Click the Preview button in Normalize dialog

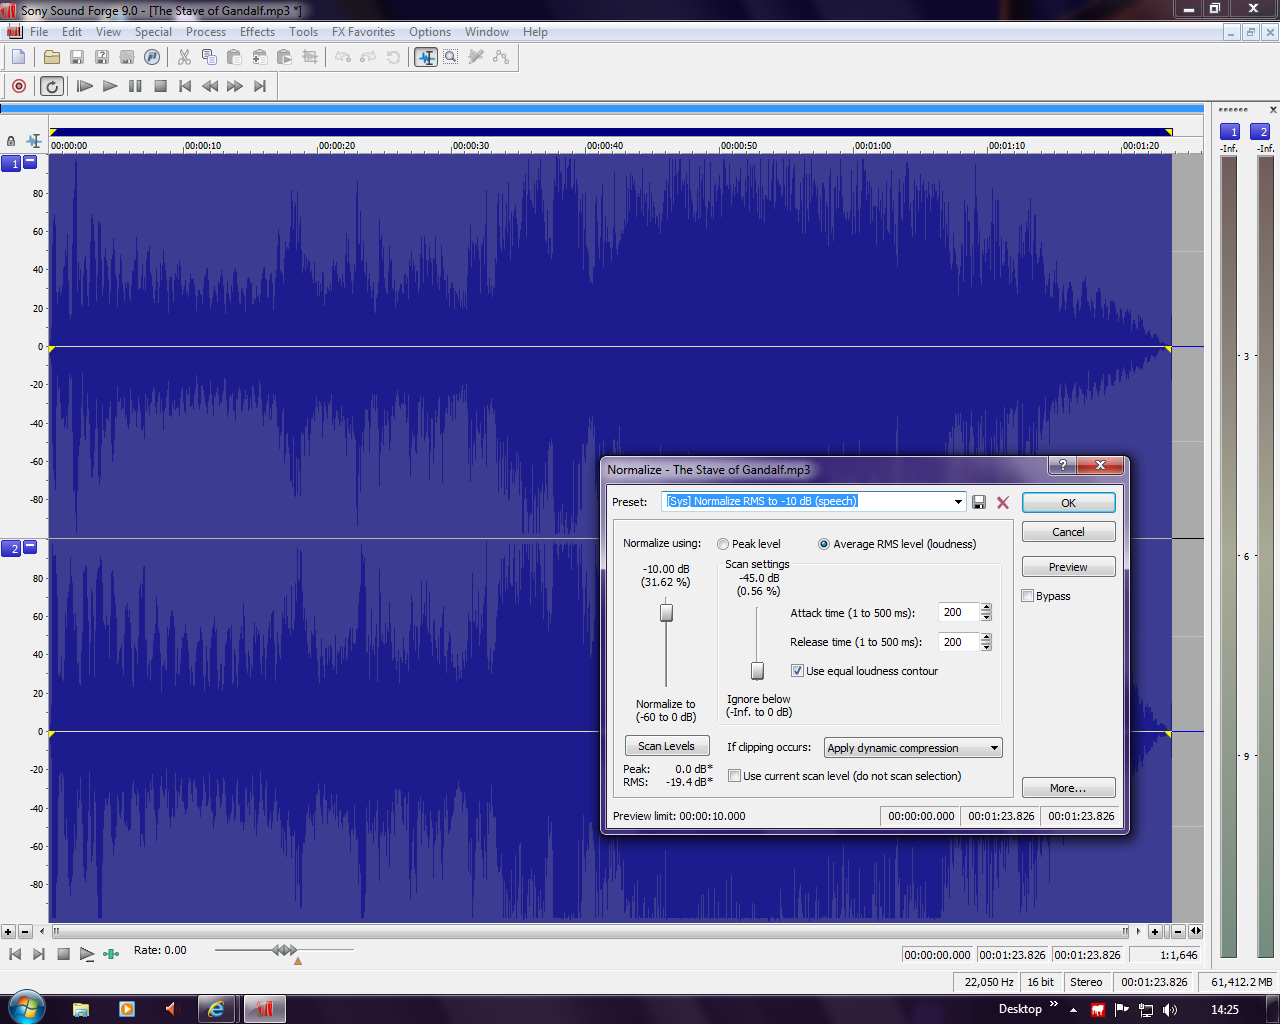(x=1068, y=567)
